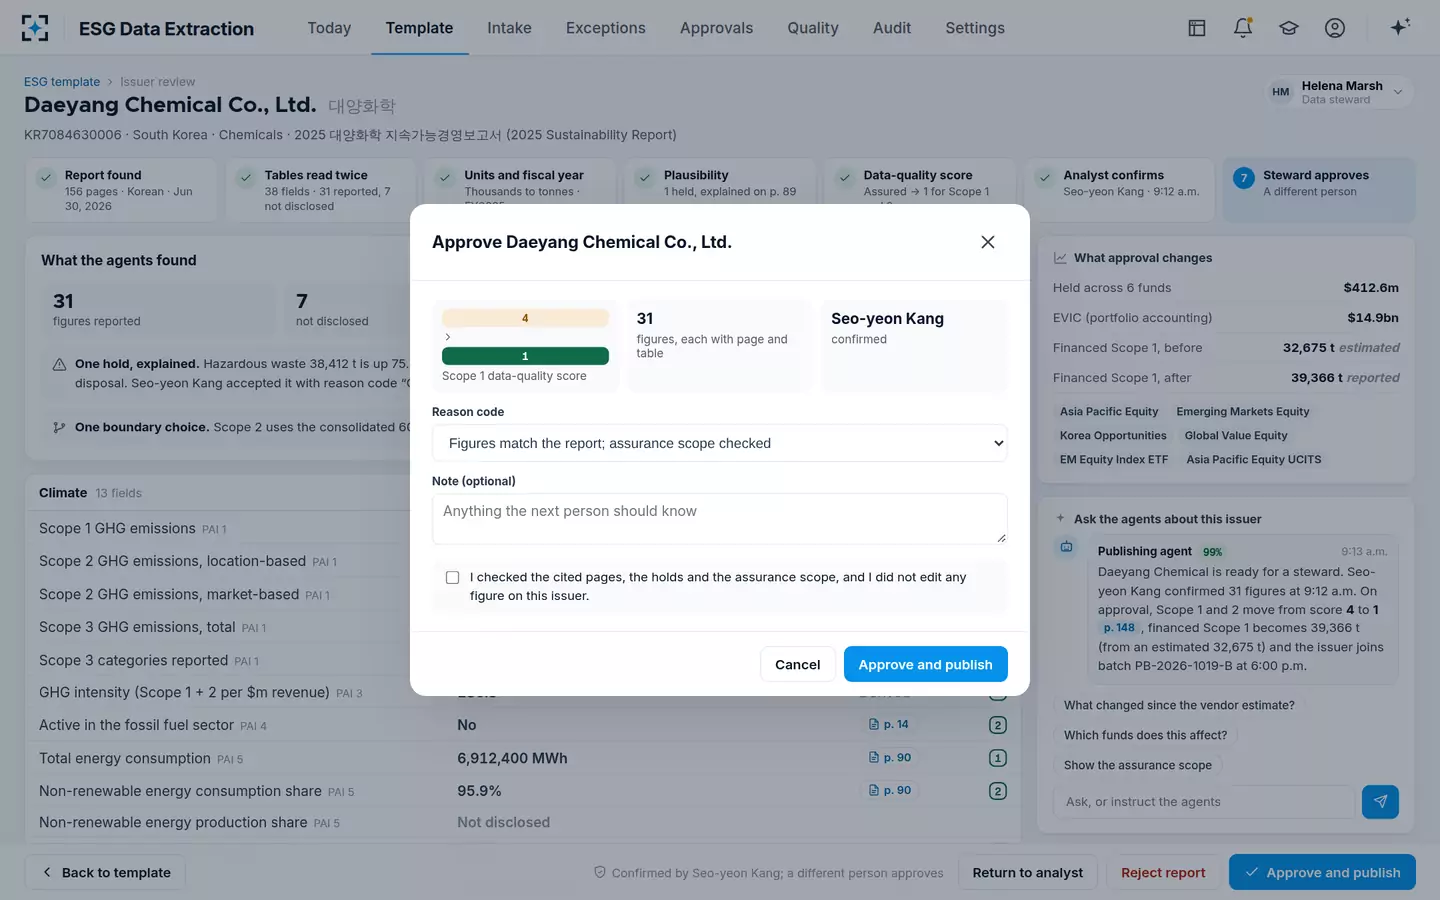The height and width of the screenshot is (900, 1440).
Task: Click the 'Ask, or instruct the agents' field
Action: [x=1204, y=802]
